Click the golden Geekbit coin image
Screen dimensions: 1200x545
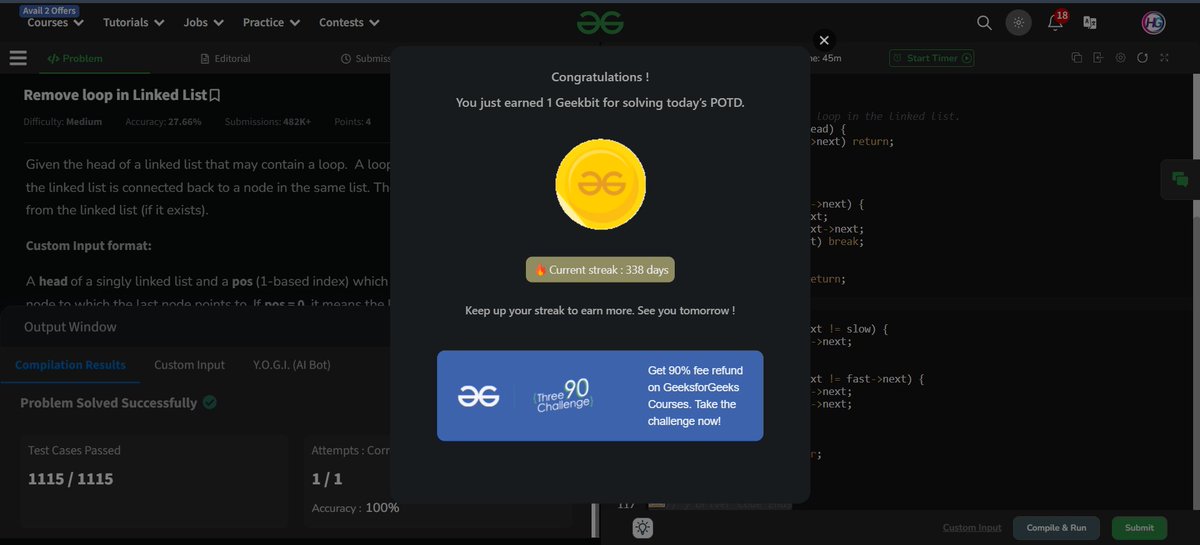coord(600,185)
